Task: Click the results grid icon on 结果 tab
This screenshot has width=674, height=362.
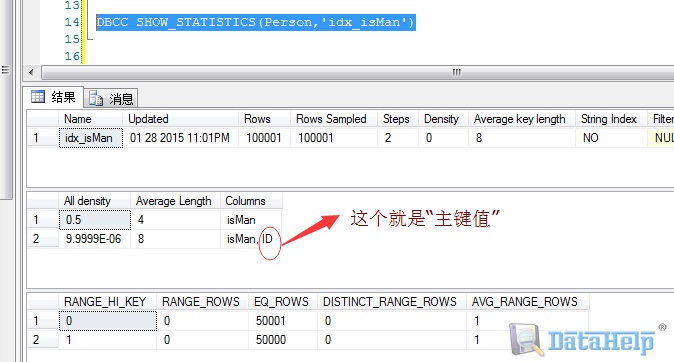Action: (38, 97)
